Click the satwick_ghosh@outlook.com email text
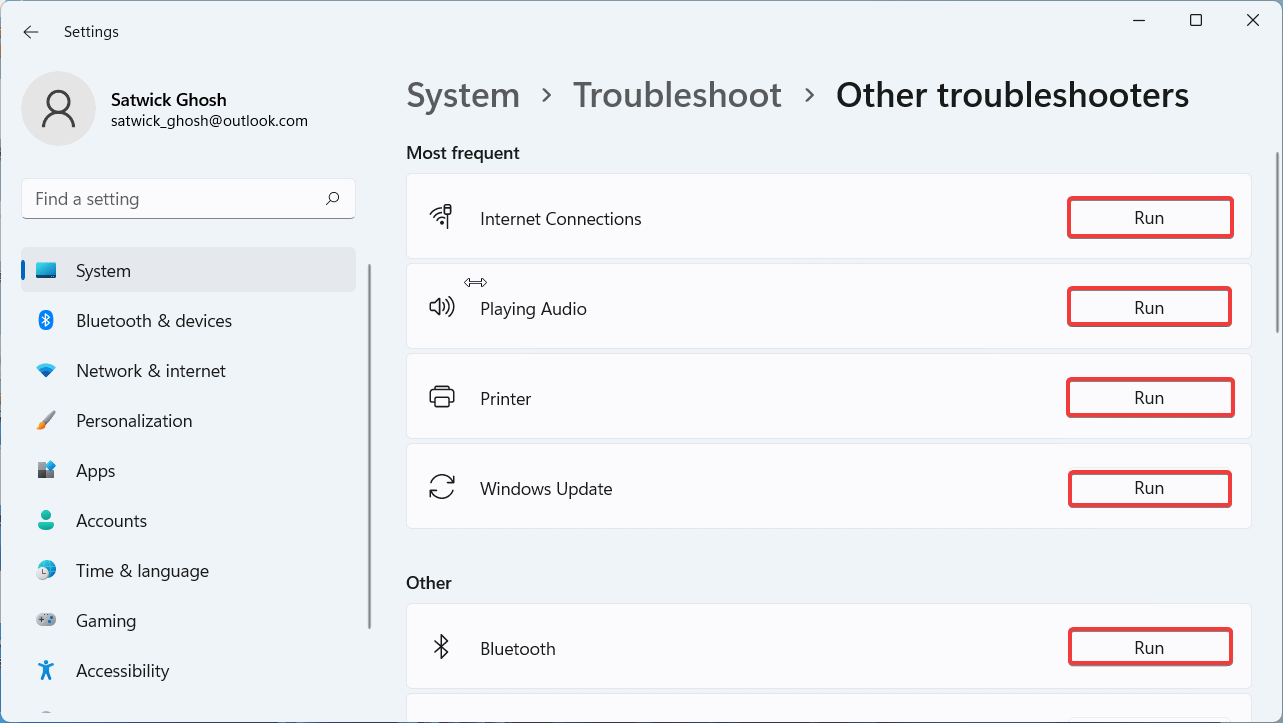 (x=209, y=121)
